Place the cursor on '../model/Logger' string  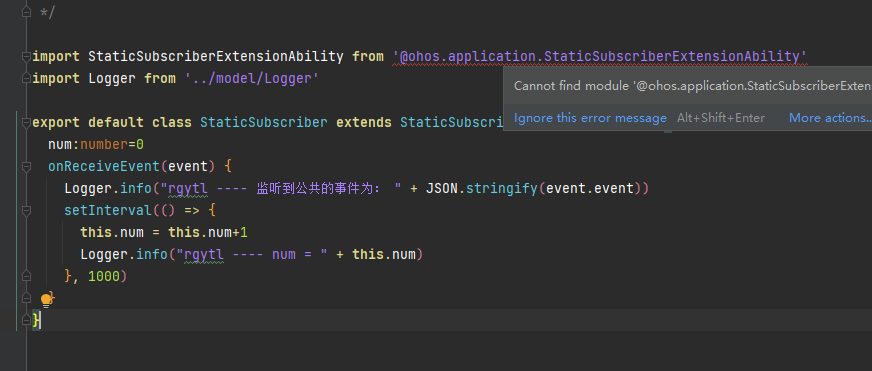(x=252, y=78)
